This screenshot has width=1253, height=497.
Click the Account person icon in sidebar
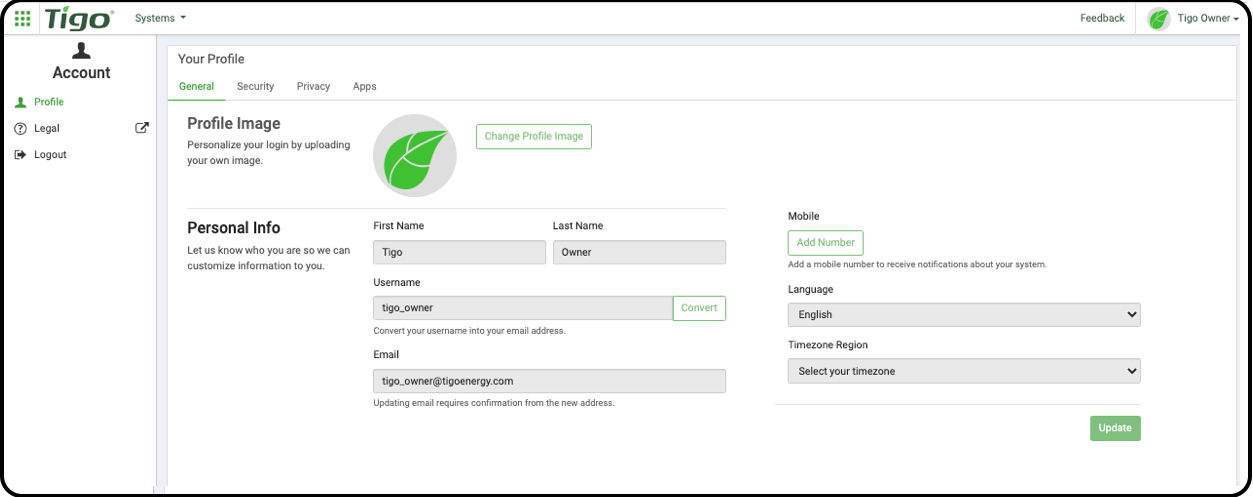coord(81,50)
